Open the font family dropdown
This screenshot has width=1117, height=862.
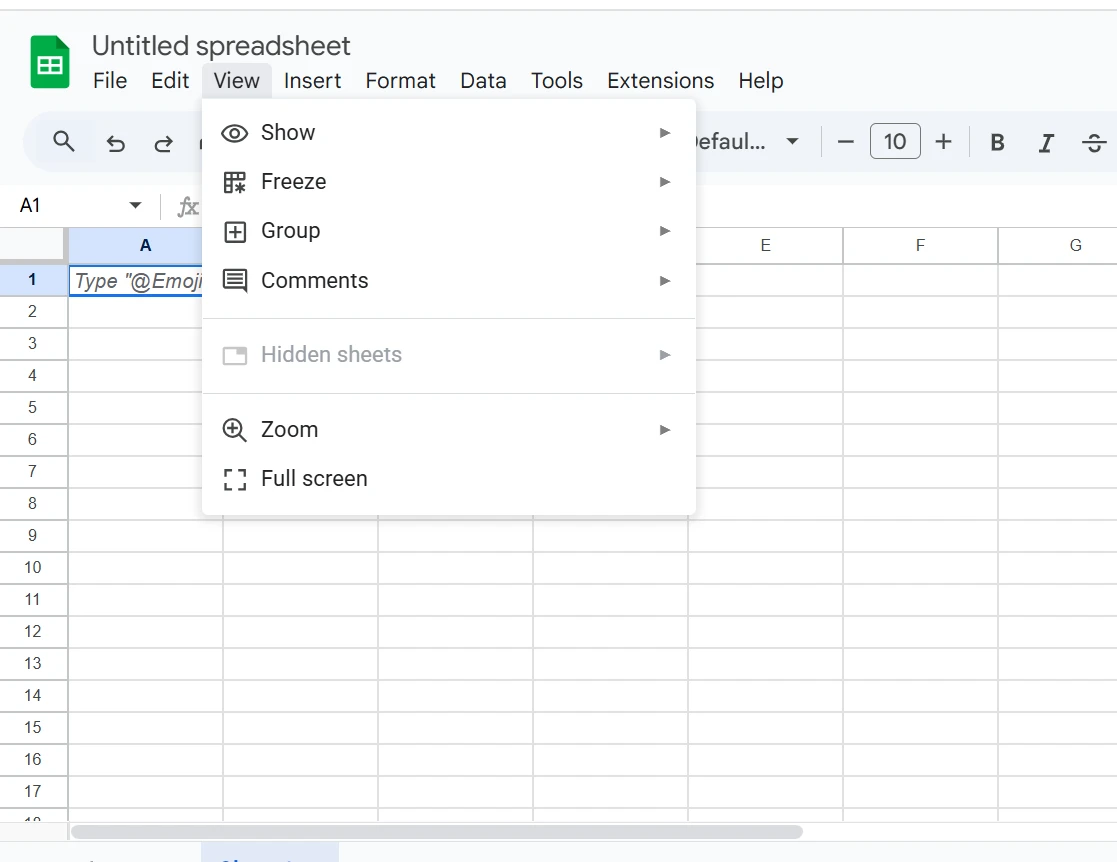[x=745, y=142]
